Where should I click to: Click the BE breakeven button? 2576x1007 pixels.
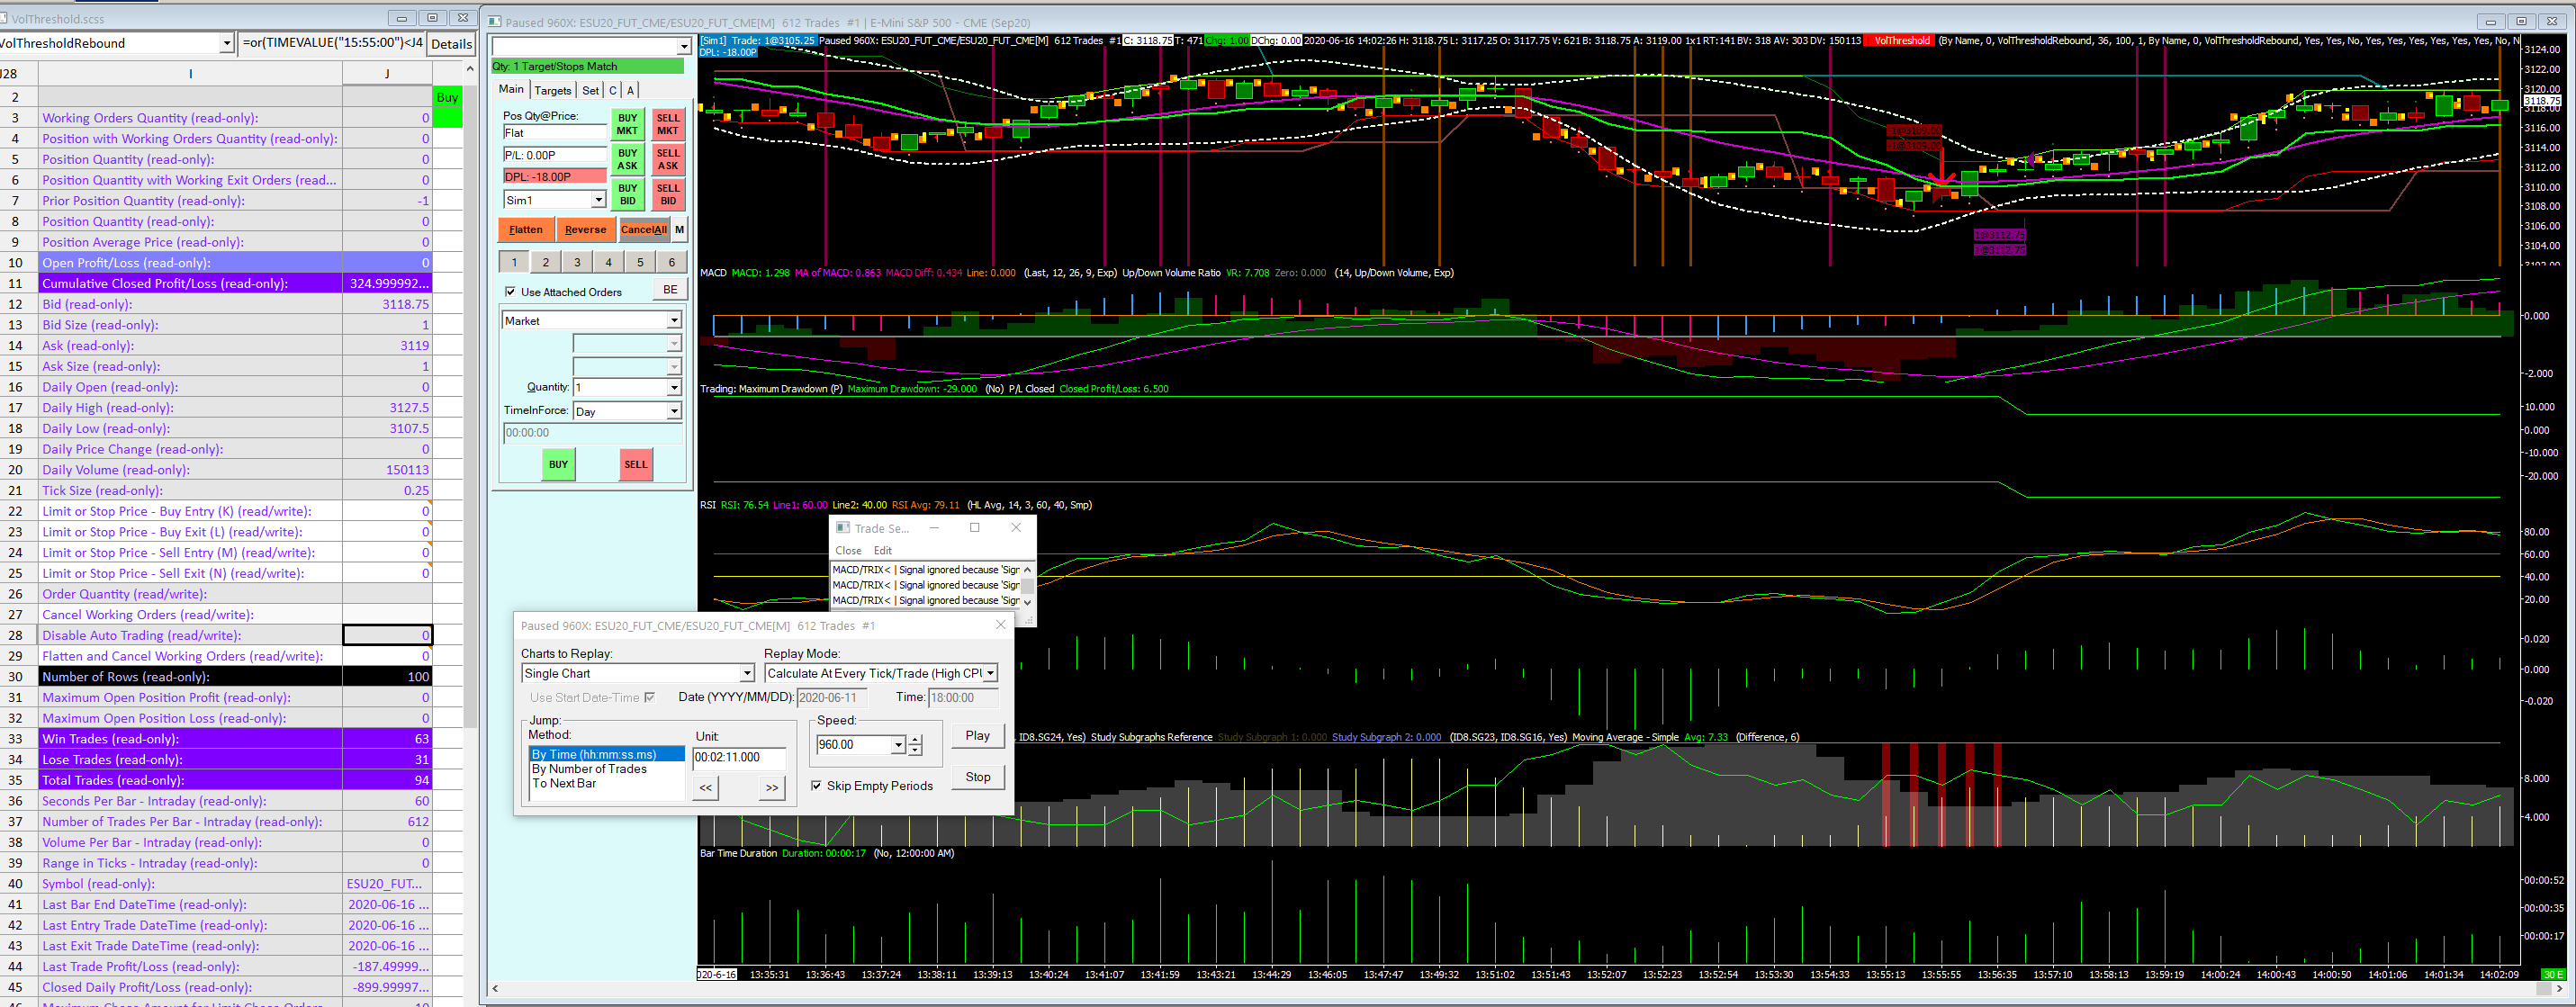click(x=670, y=290)
